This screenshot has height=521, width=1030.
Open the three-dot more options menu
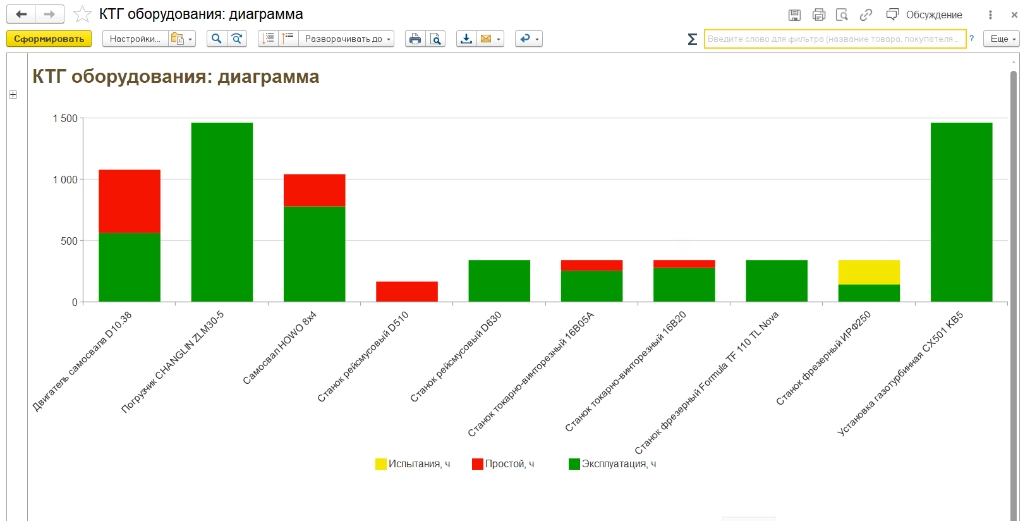click(990, 15)
